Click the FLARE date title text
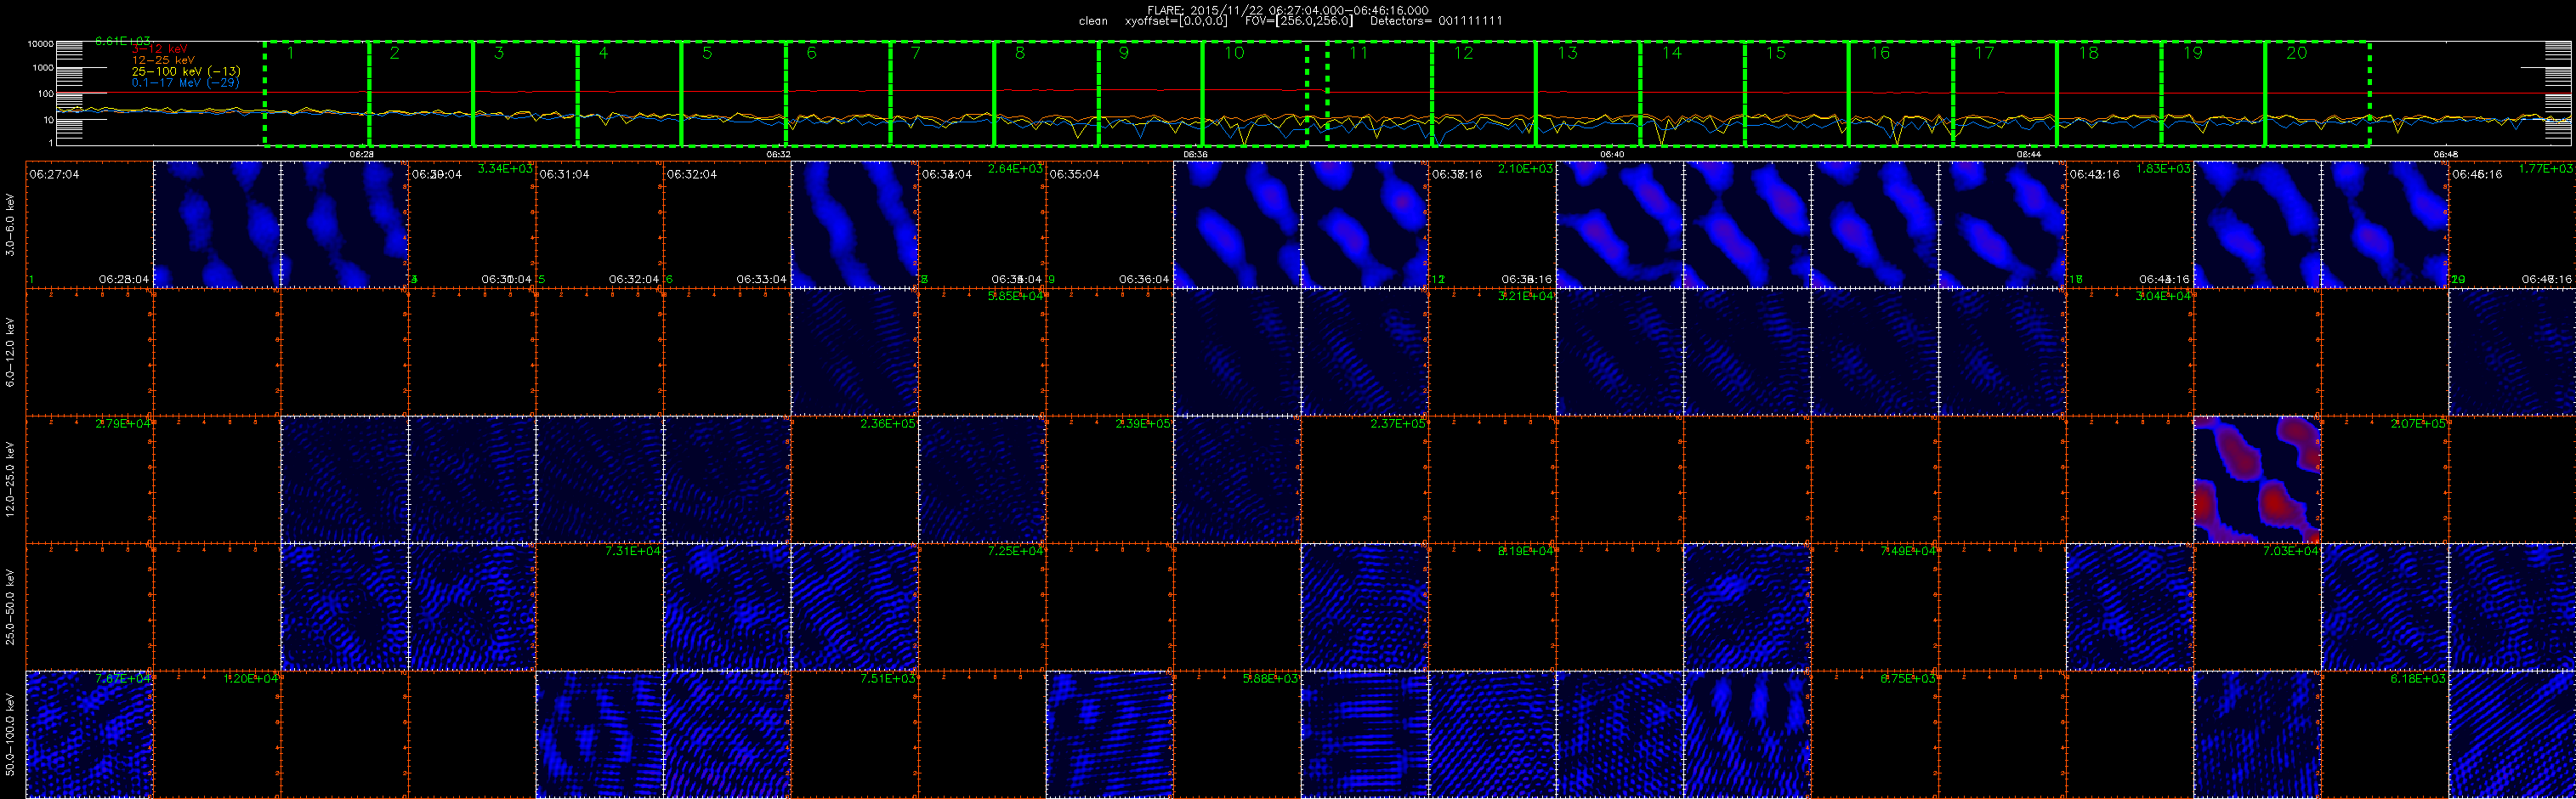2576x799 pixels. coord(1287,10)
